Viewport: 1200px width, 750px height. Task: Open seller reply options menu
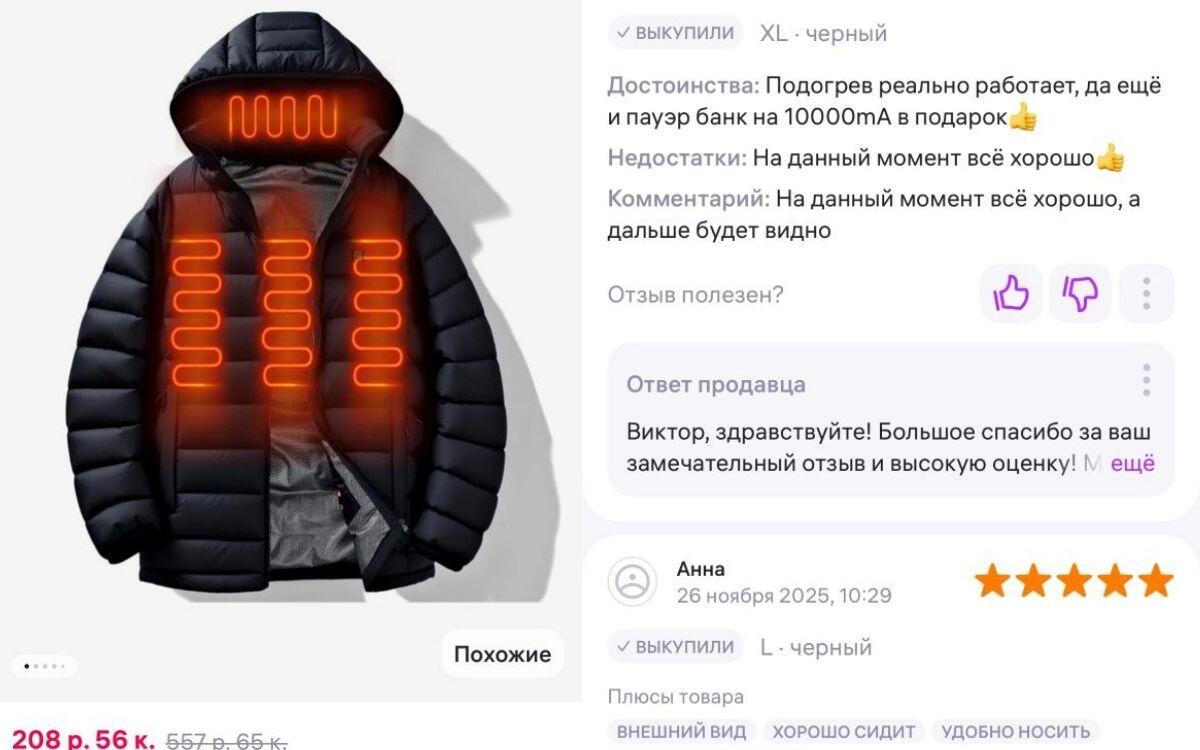[1146, 381]
